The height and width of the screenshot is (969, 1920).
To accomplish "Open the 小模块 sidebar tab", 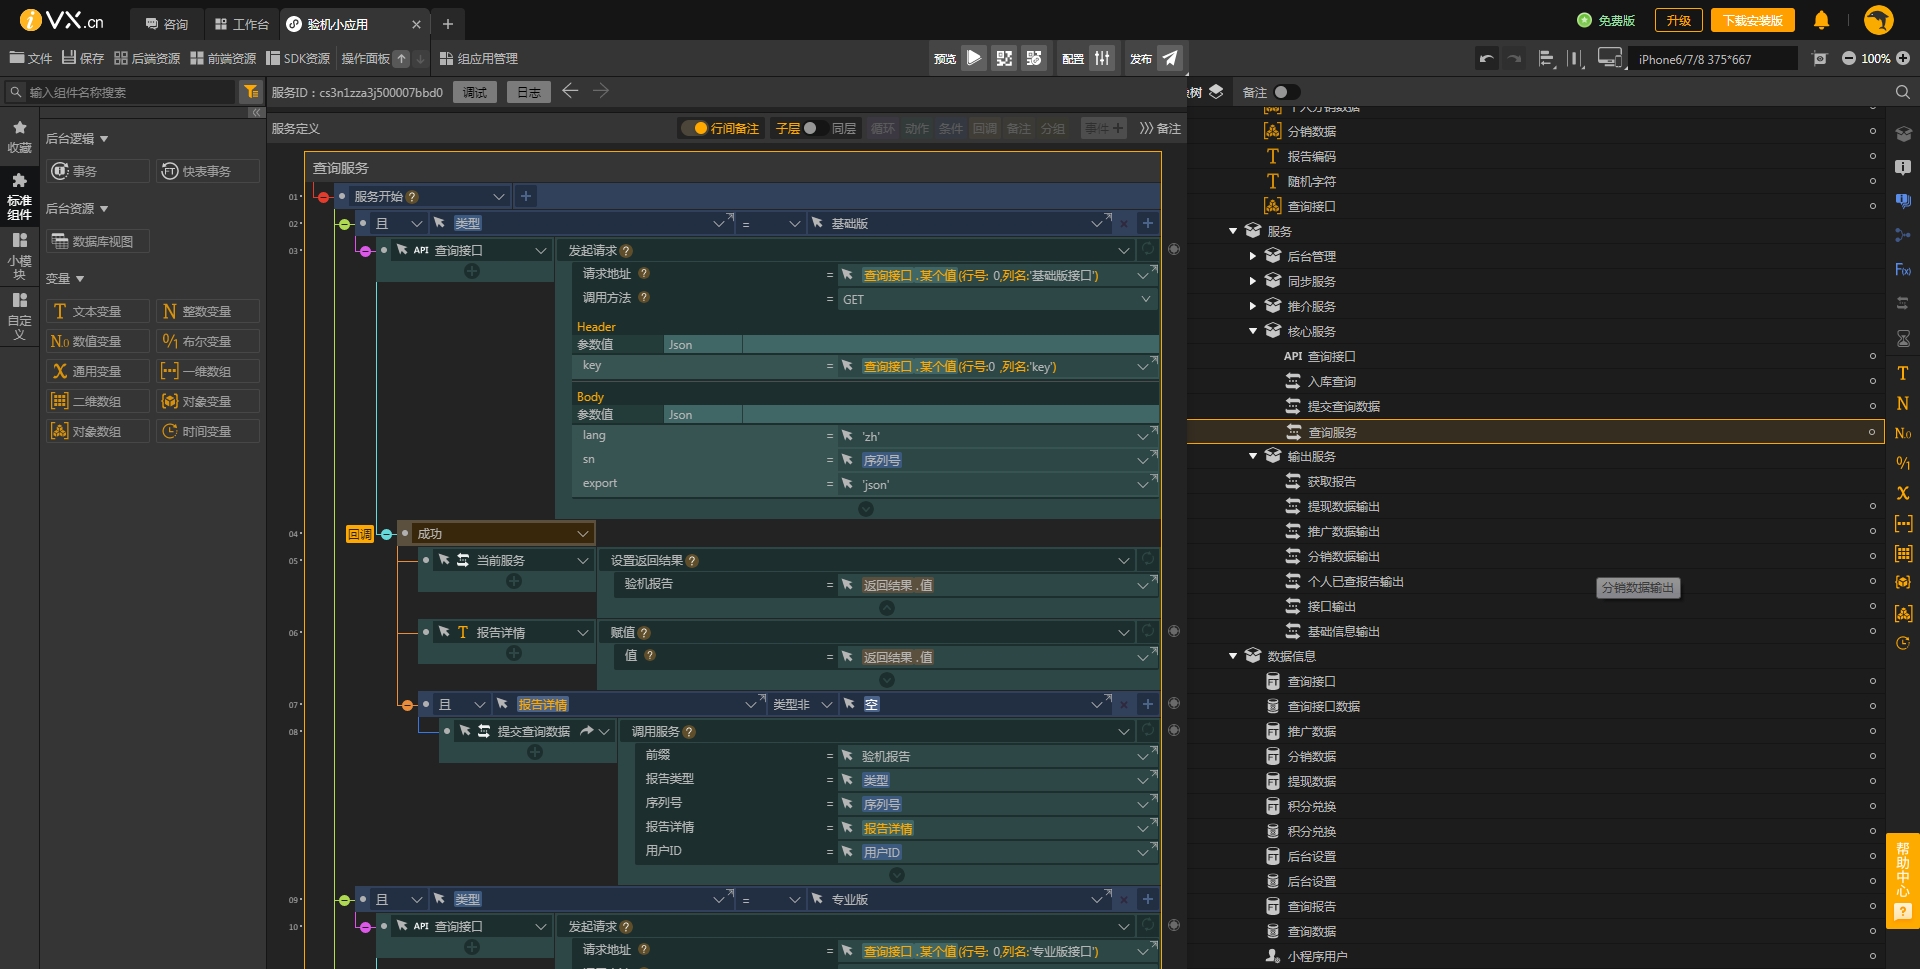I will tap(19, 255).
